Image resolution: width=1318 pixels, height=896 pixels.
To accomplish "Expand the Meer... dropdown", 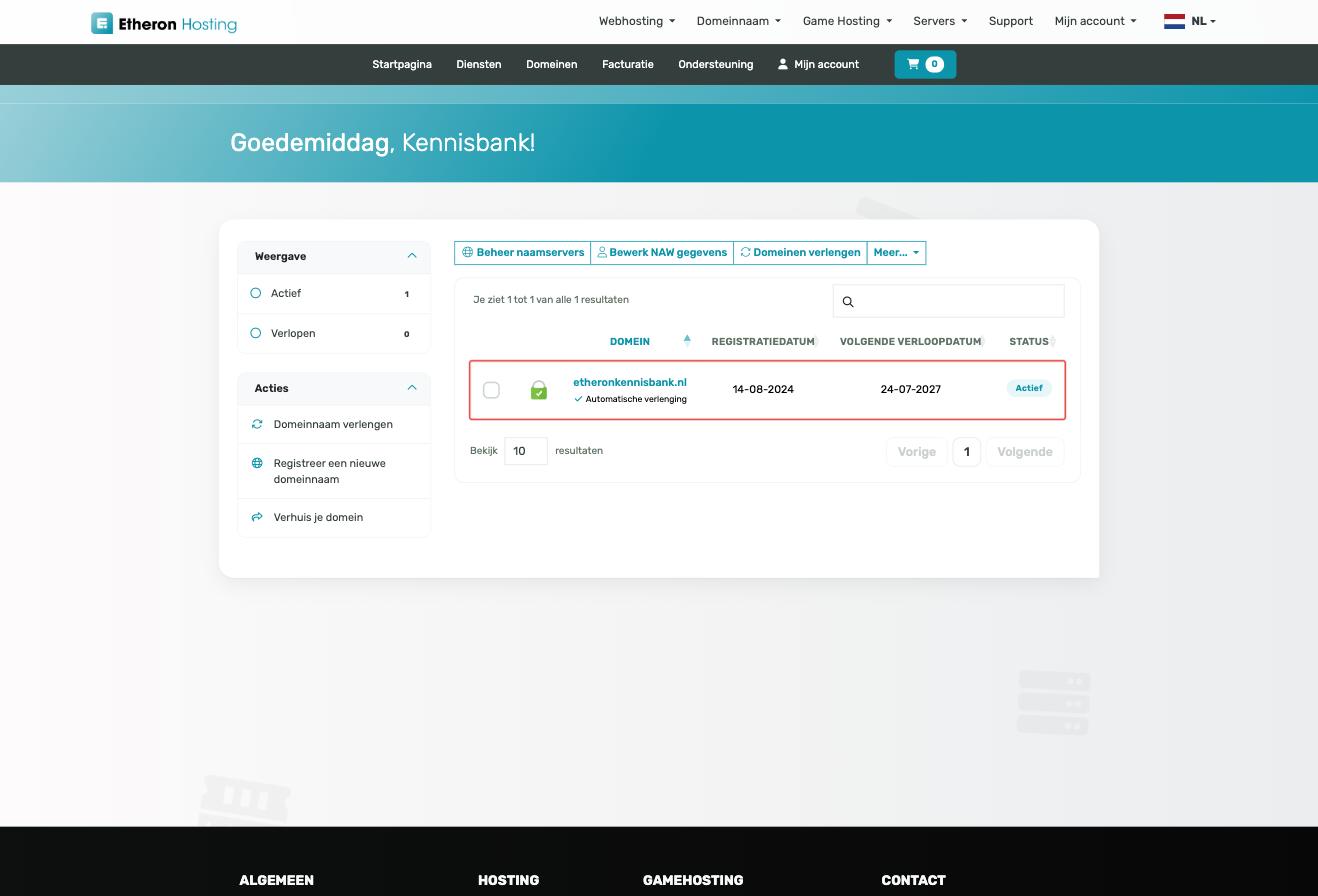I will pos(896,253).
